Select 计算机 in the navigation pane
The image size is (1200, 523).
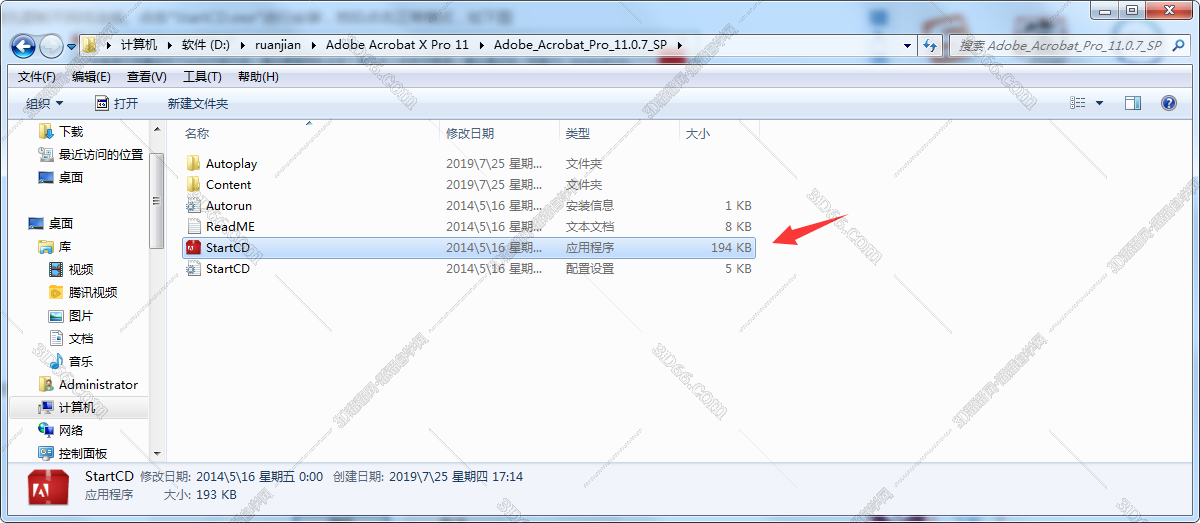click(77, 407)
